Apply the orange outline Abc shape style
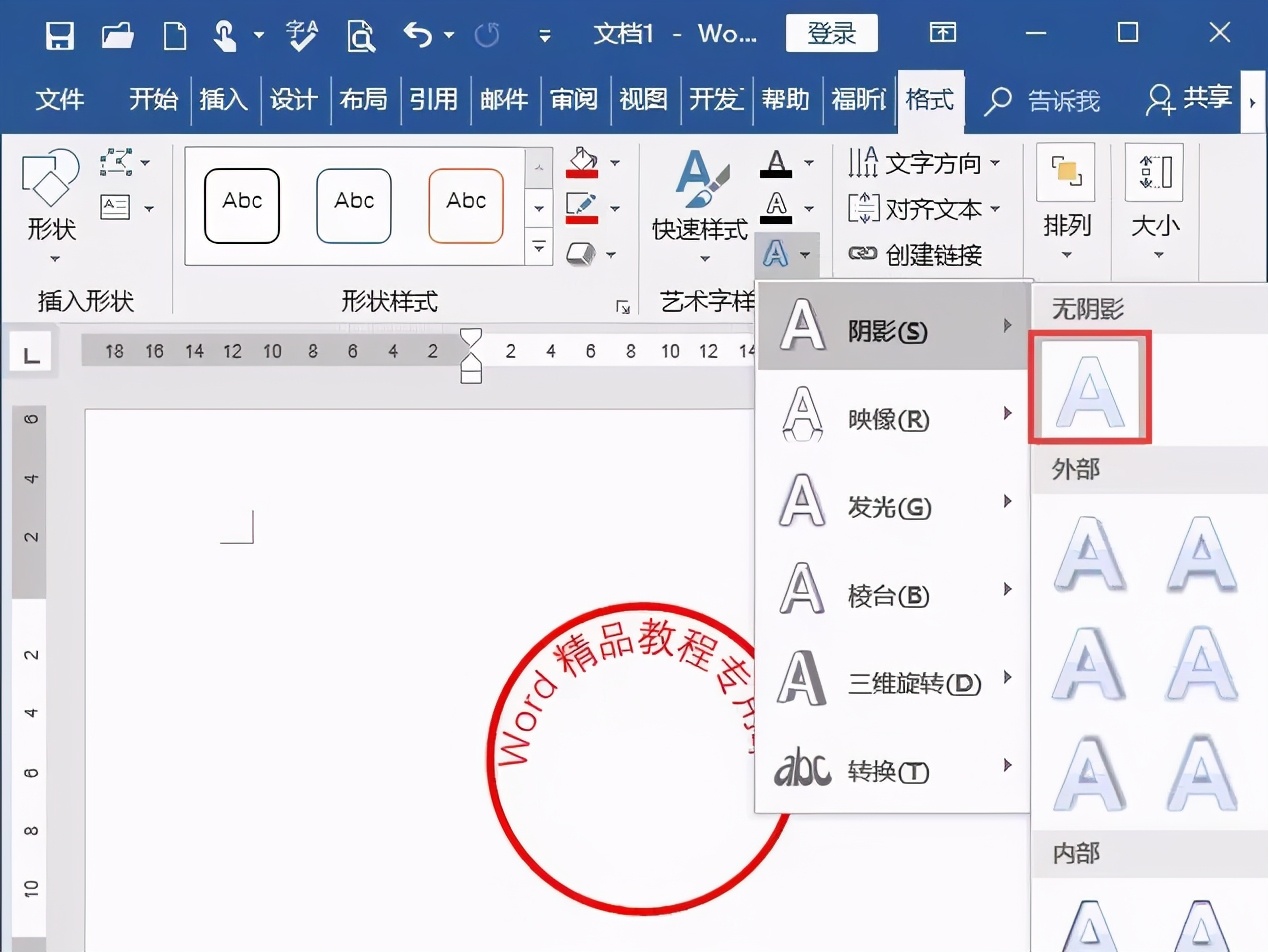1268x952 pixels. pos(466,206)
